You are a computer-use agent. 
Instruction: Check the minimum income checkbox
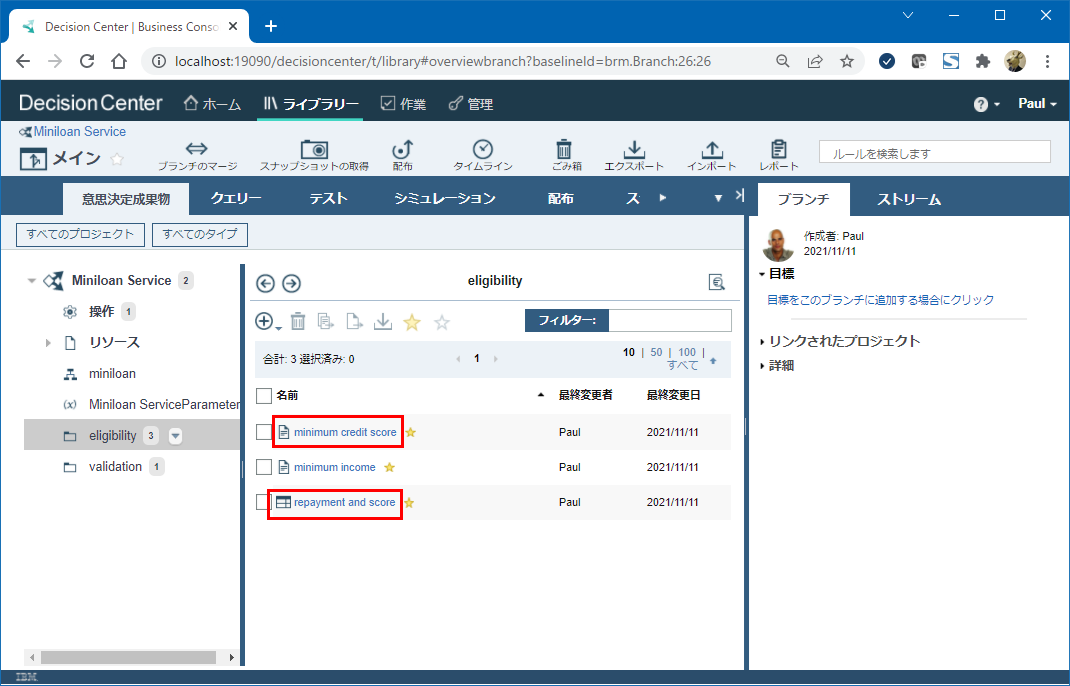pyautogui.click(x=264, y=467)
